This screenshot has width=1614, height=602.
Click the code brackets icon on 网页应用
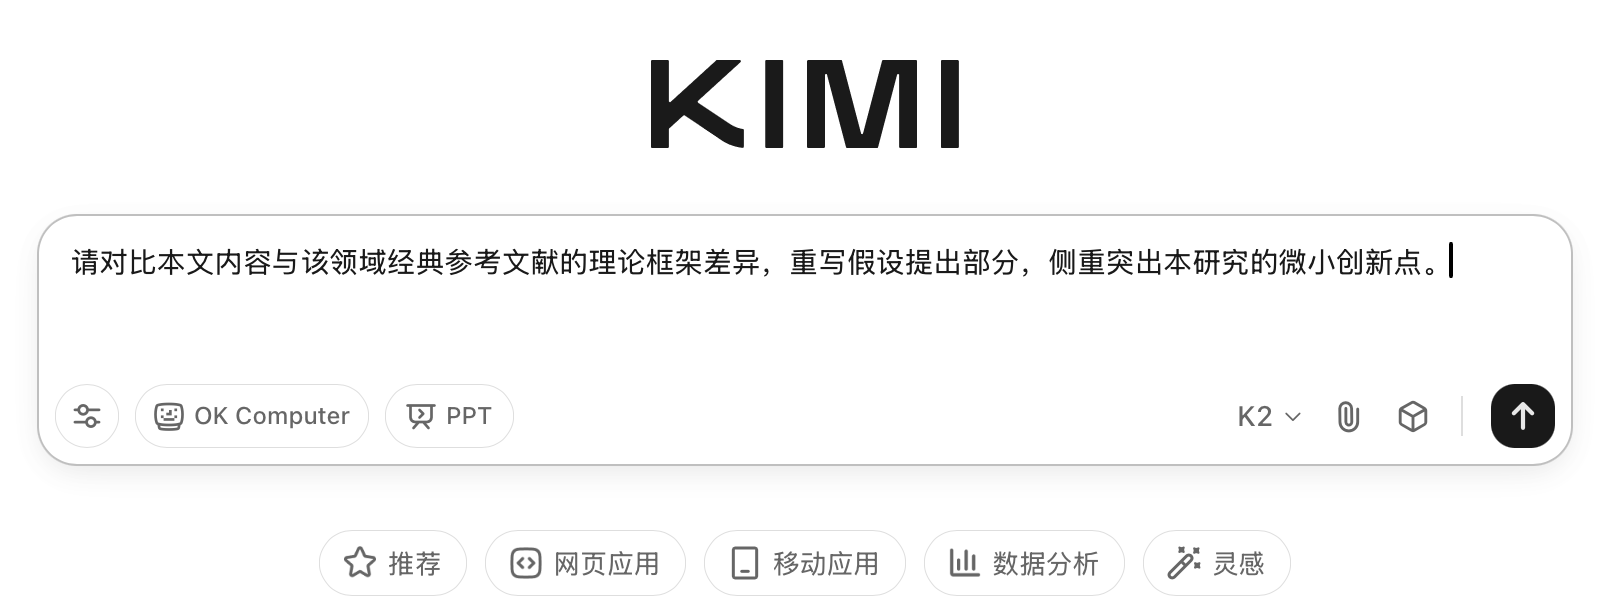[x=526, y=563]
